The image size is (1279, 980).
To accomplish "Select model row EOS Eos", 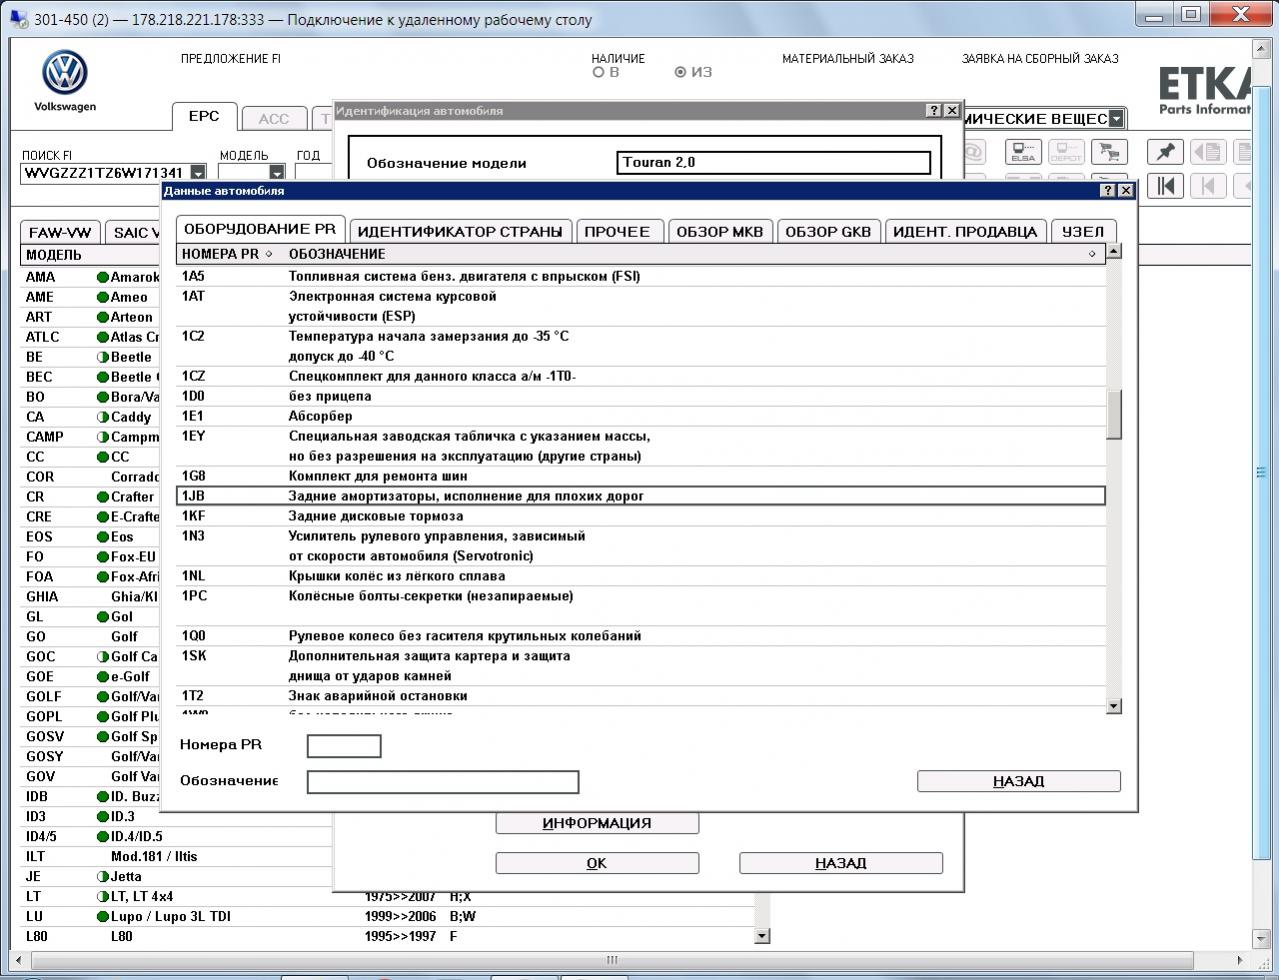I will tap(92, 537).
